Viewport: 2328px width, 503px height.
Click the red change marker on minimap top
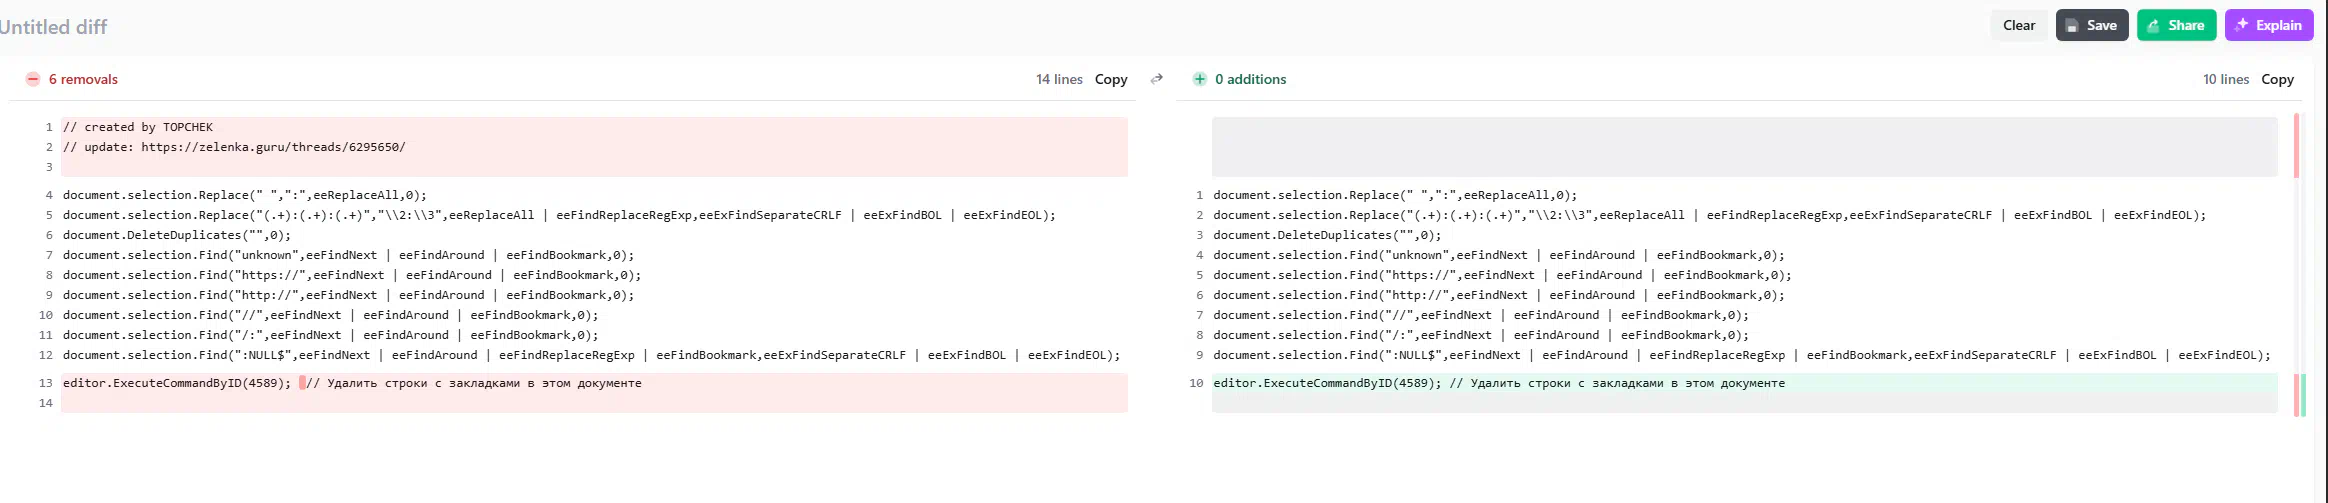[x=2296, y=145]
